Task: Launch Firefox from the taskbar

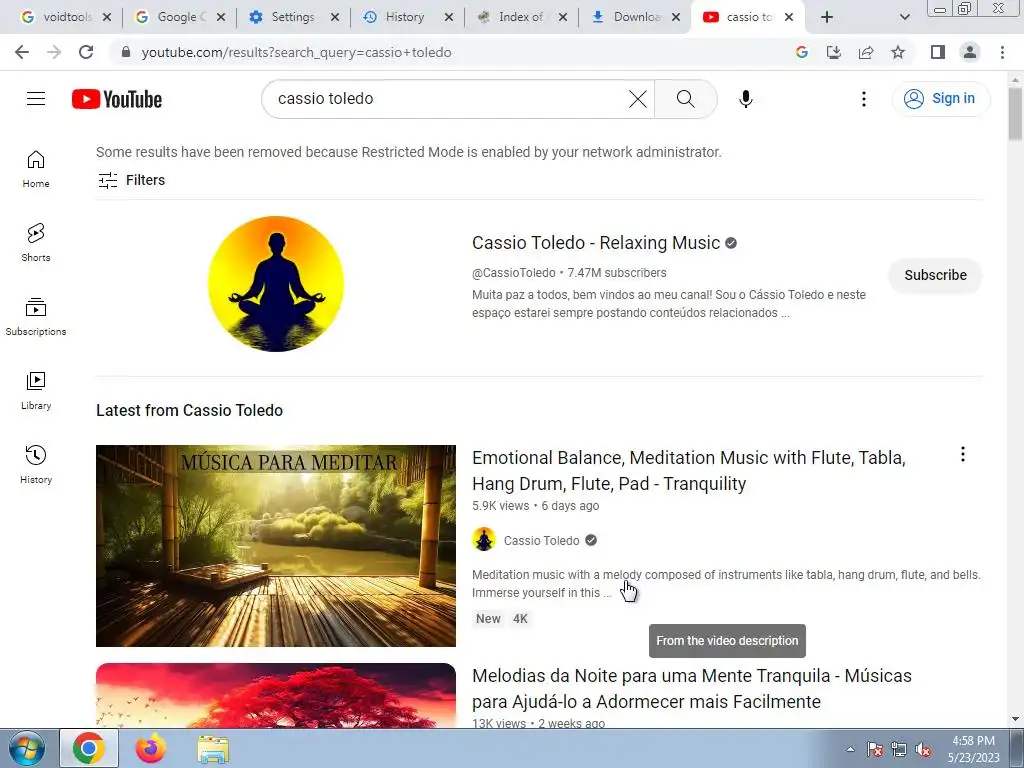Action: tap(150, 748)
